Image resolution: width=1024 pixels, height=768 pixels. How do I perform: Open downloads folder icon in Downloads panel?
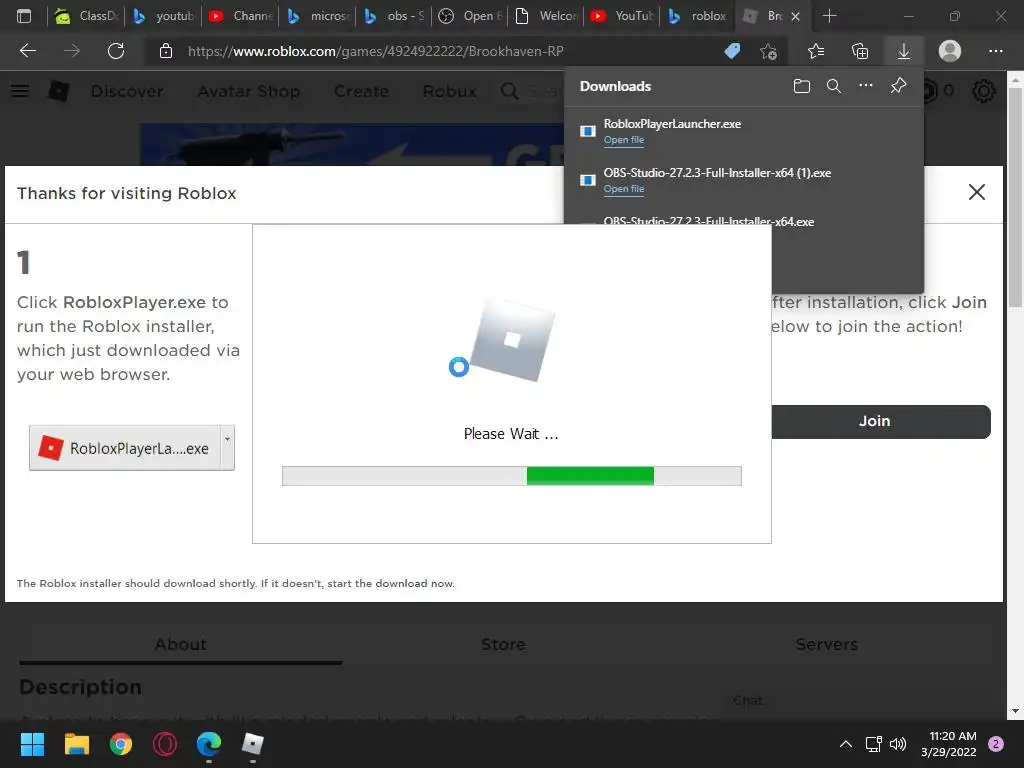pyautogui.click(x=801, y=86)
